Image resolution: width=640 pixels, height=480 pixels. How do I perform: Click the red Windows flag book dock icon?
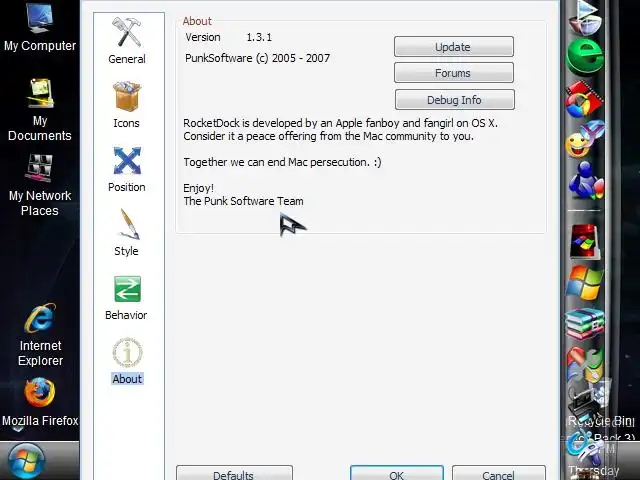pyautogui.click(x=584, y=241)
